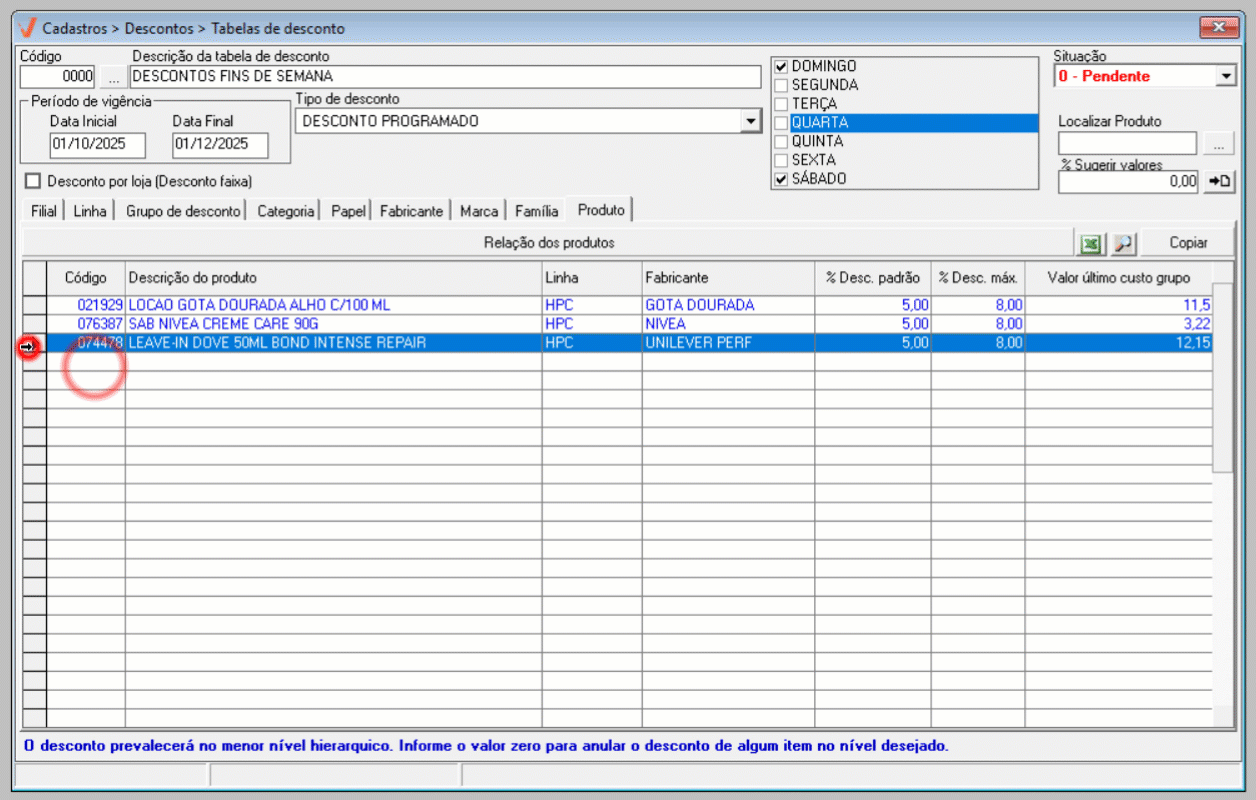This screenshot has height=800, width=1256.
Task: Open the Grupo de desconto tab
Action: (183, 211)
